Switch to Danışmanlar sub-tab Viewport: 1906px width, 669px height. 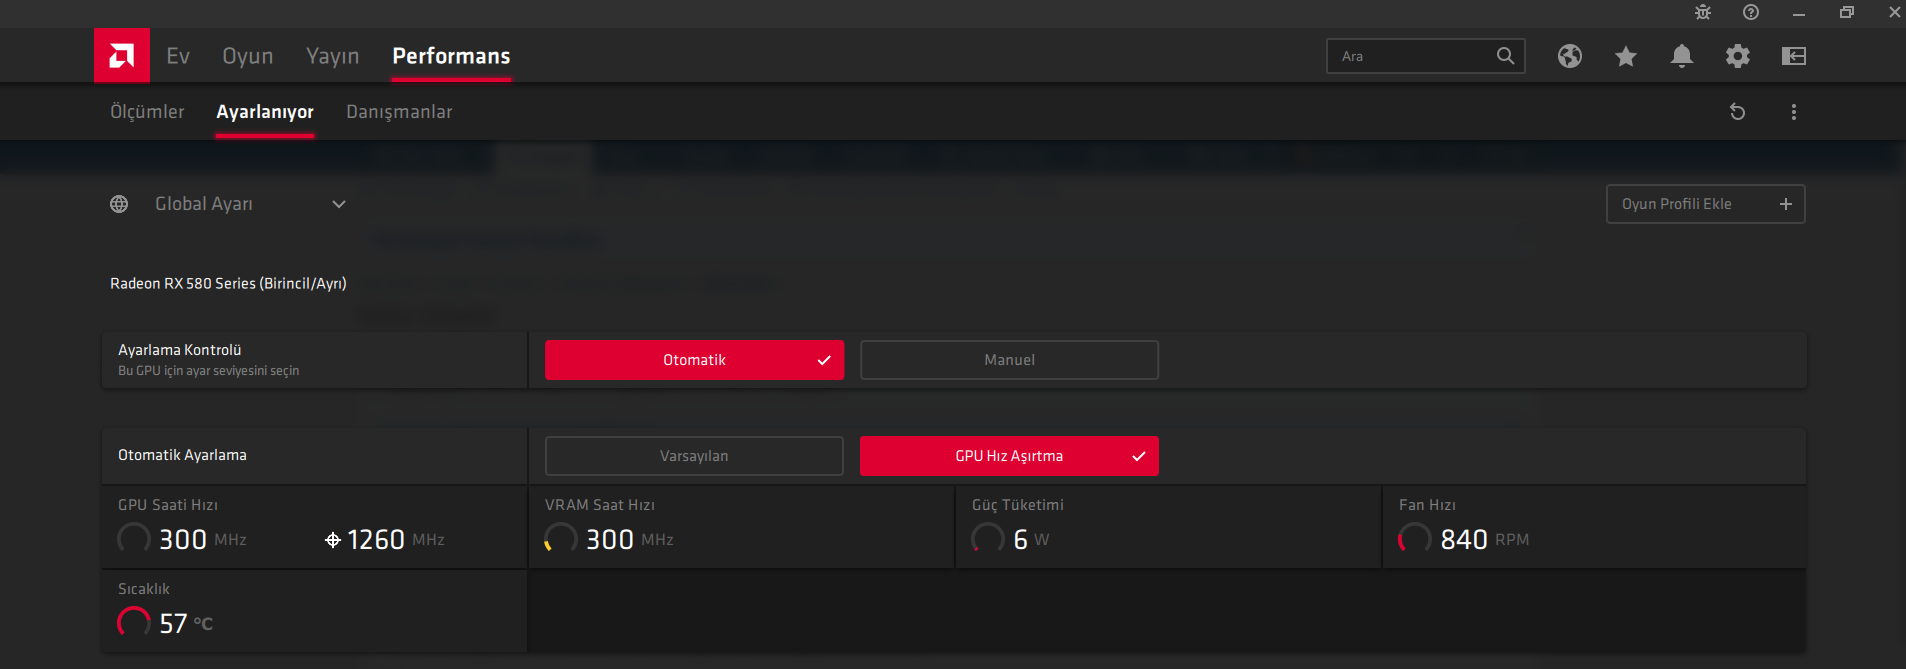click(x=399, y=112)
